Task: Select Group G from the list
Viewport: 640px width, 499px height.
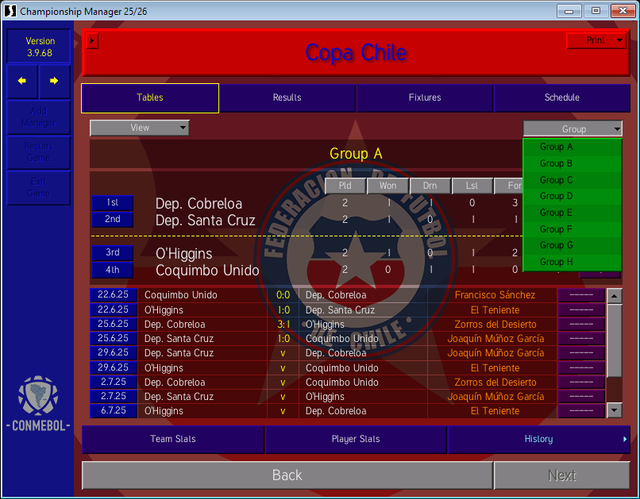Action: (572, 245)
